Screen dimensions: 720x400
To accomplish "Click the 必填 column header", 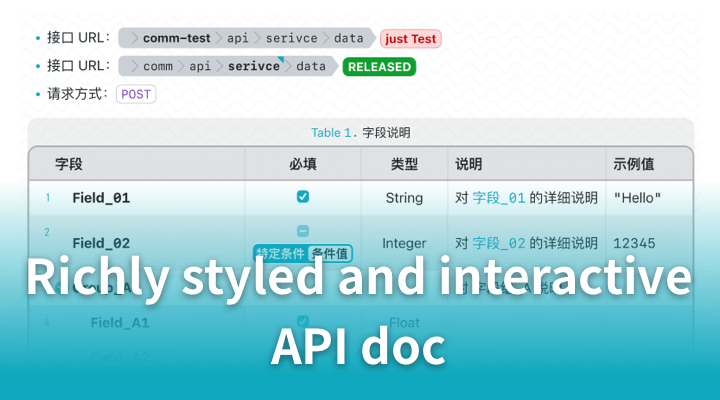I will point(303,164).
